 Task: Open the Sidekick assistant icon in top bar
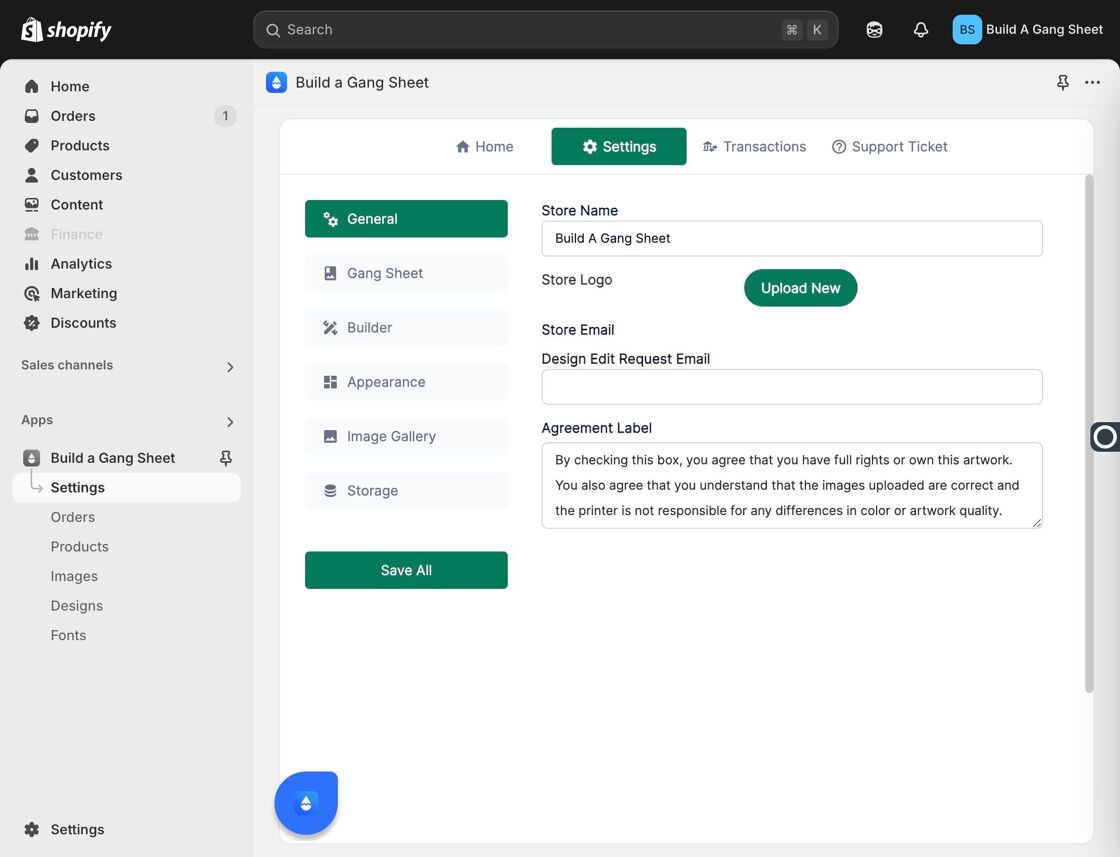pyautogui.click(x=874, y=30)
